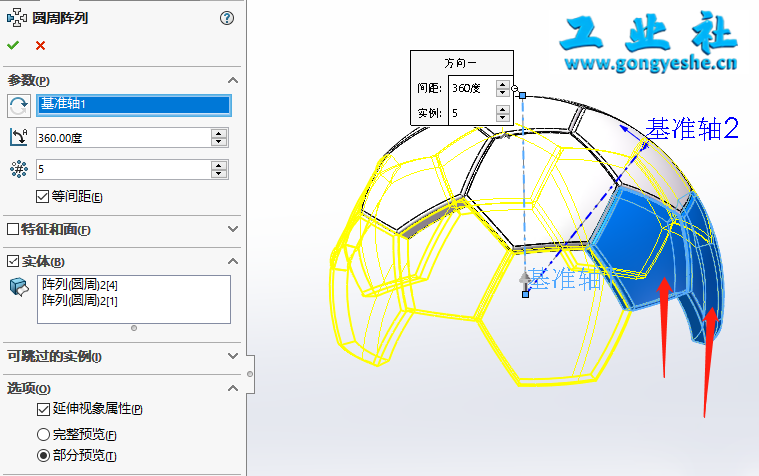The width and height of the screenshot is (759, 476).
Task: Click the 360.00度 angle input field
Action: [x=123, y=138]
